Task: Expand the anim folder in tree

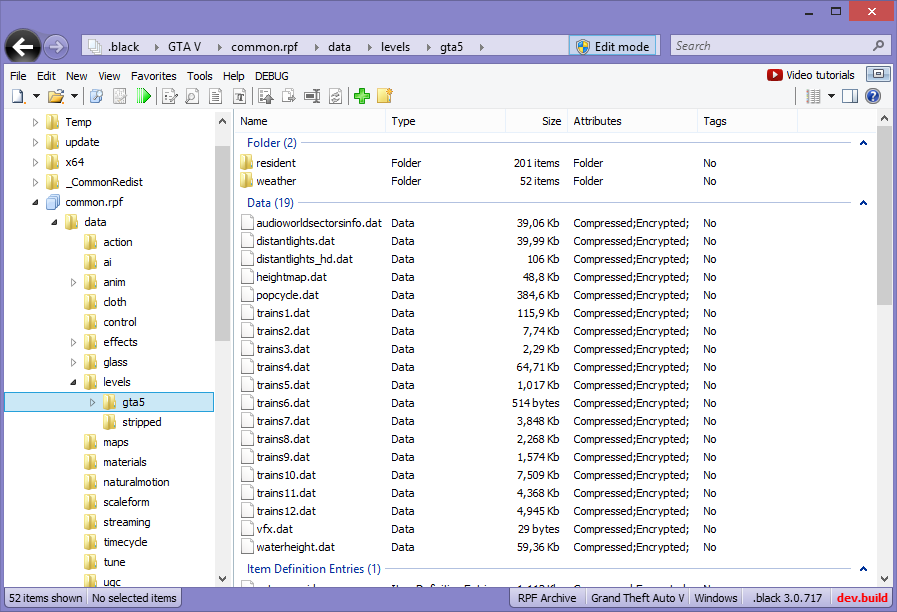Action: (73, 282)
